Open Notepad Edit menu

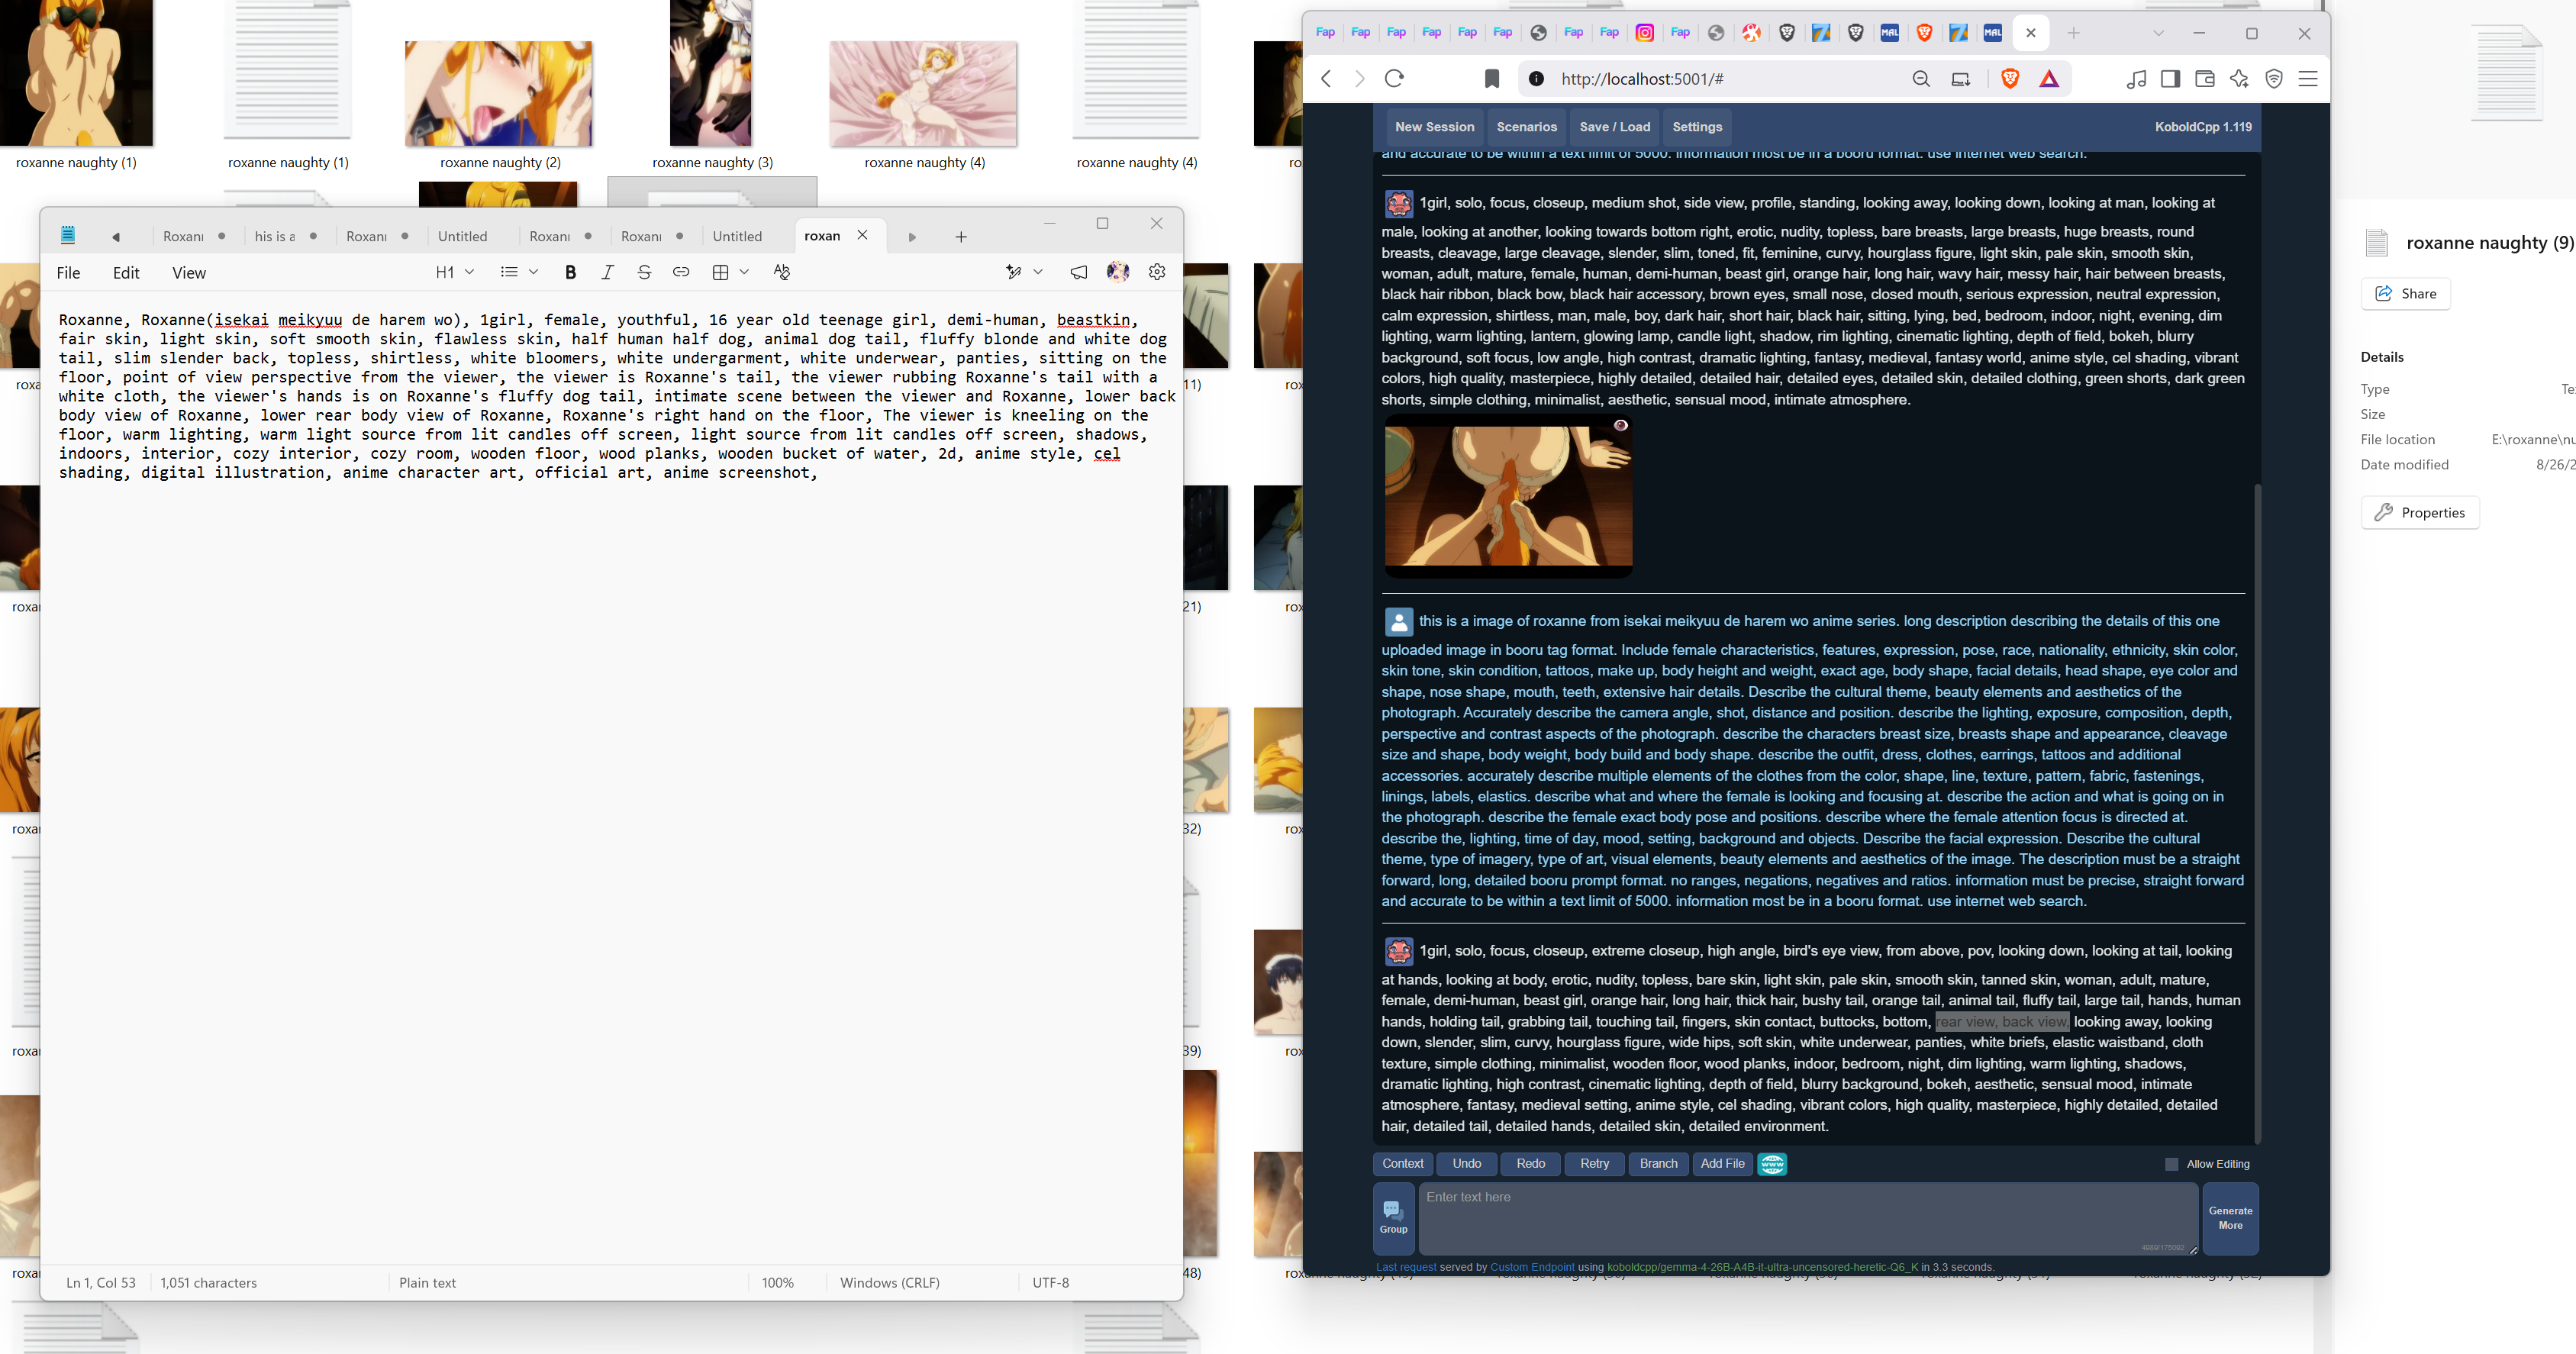[126, 273]
